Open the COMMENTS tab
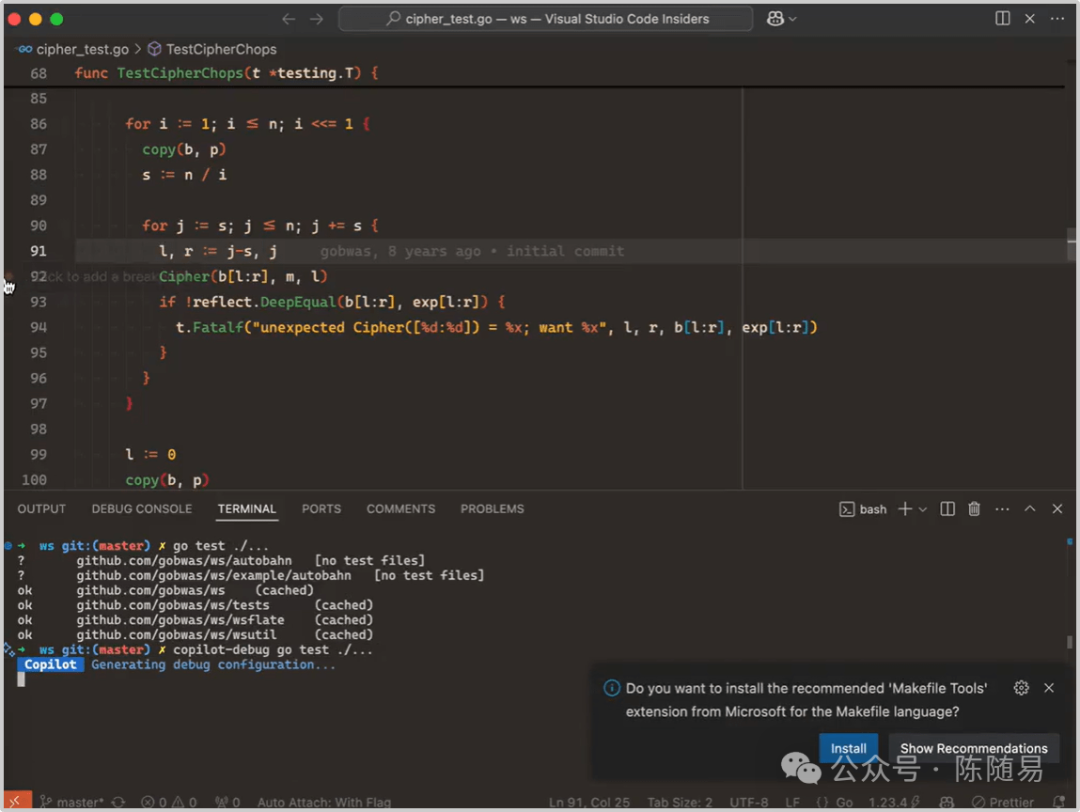Image resolution: width=1080 pixels, height=812 pixels. (401, 509)
